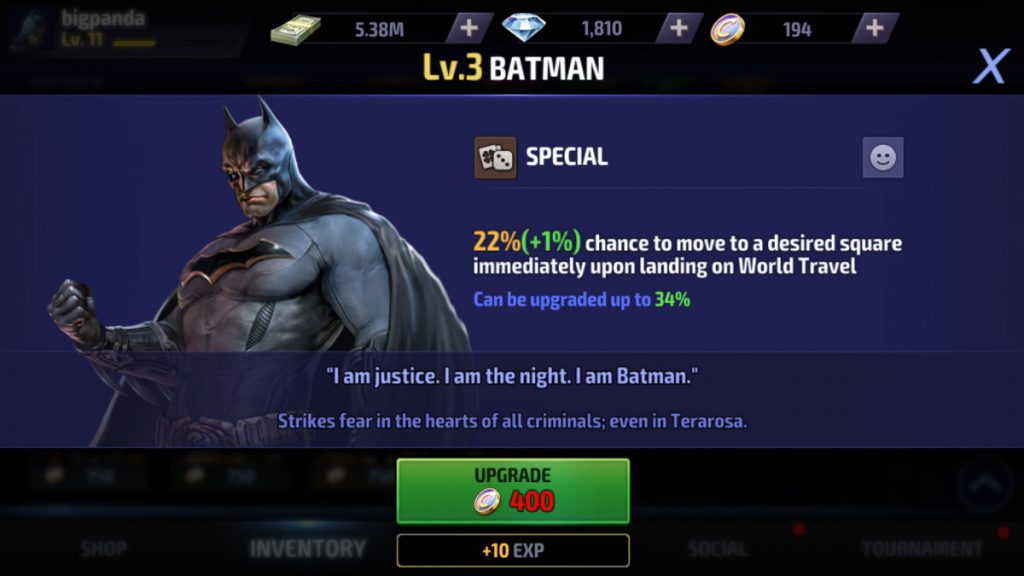
Task: Add more coins with plus button
Action: tap(874, 28)
